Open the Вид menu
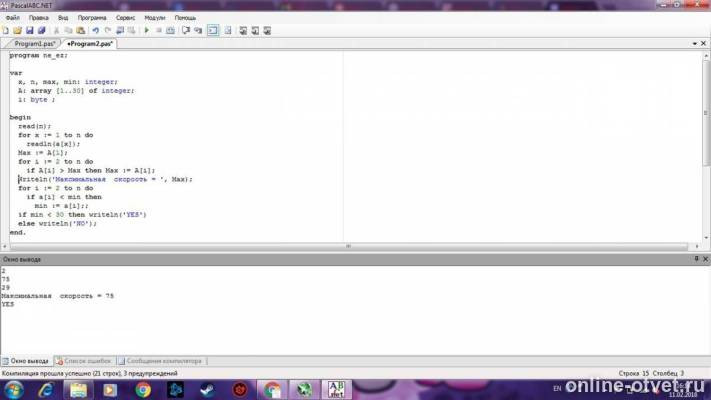This screenshot has height=400, width=711. pos(63,18)
